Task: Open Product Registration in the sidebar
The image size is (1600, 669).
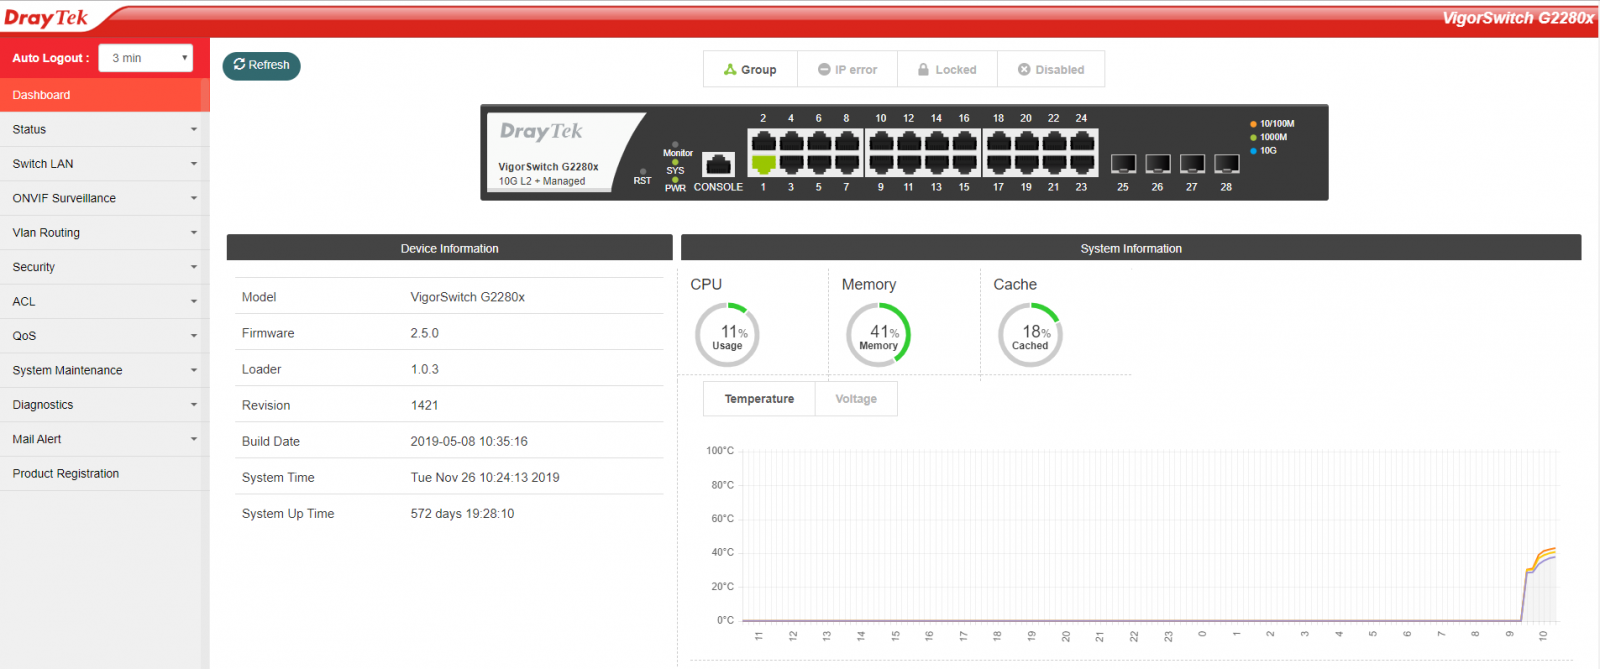Action: 105,474
